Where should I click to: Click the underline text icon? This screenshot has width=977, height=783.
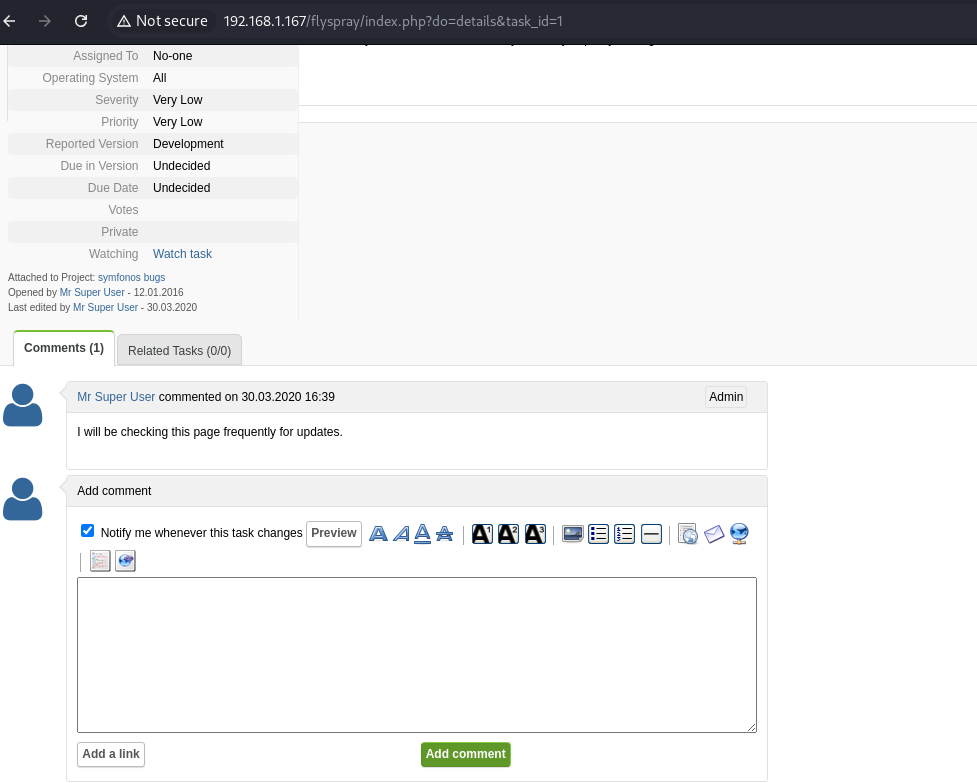[423, 534]
